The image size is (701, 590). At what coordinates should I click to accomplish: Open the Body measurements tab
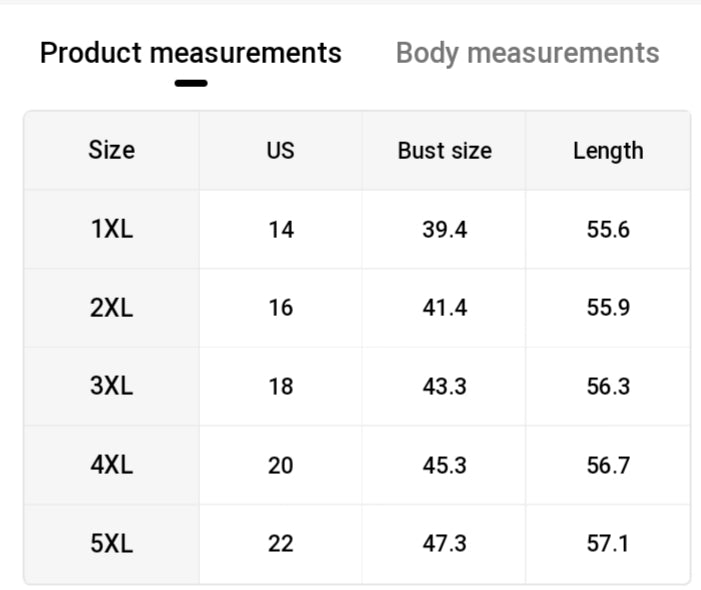(527, 53)
